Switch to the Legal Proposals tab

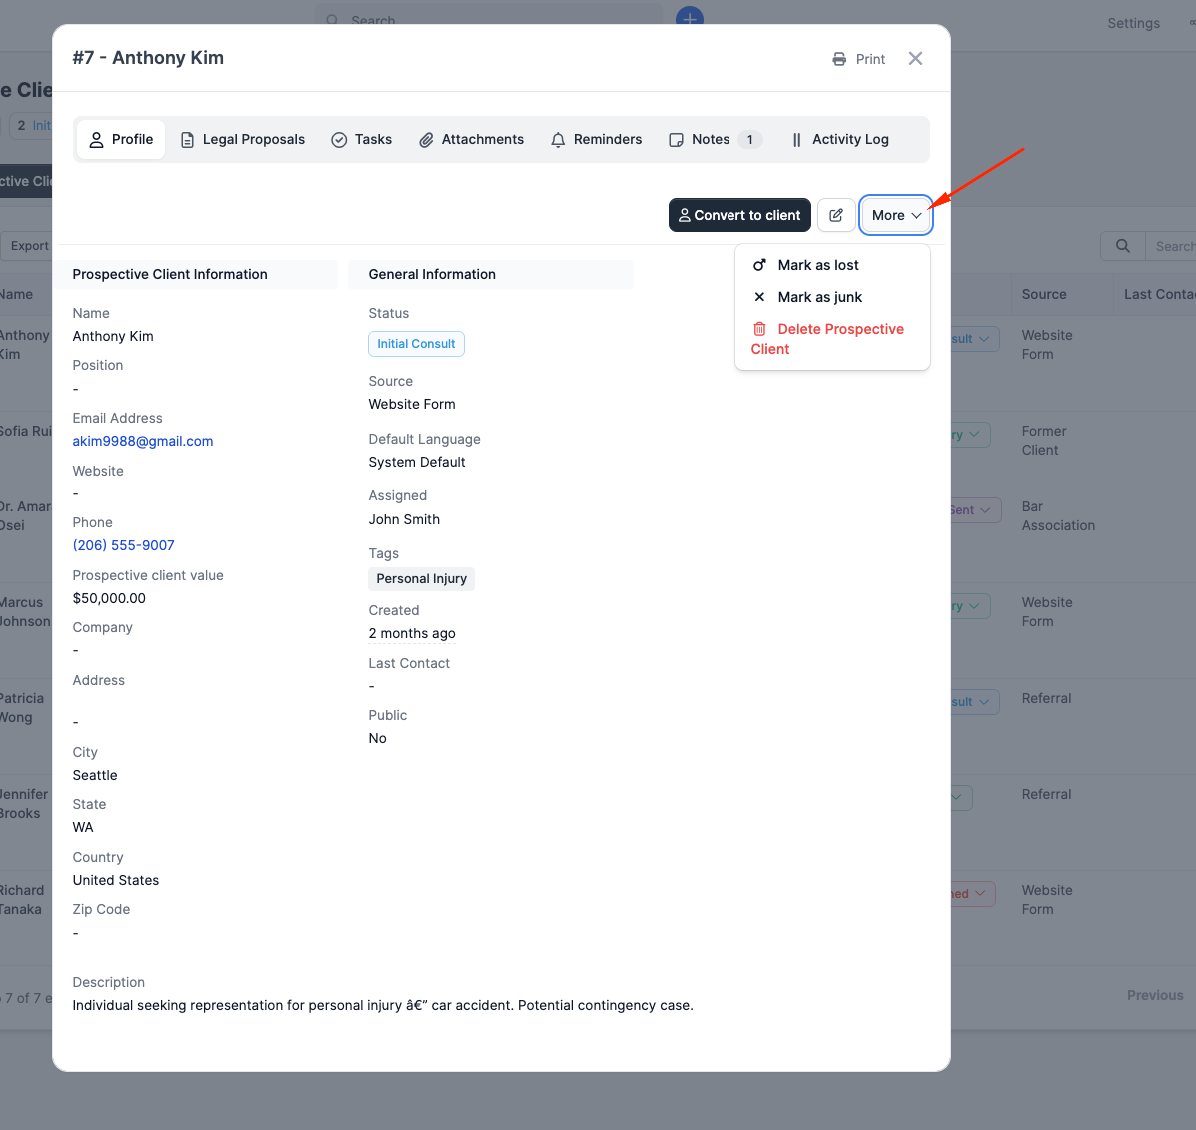coord(243,140)
